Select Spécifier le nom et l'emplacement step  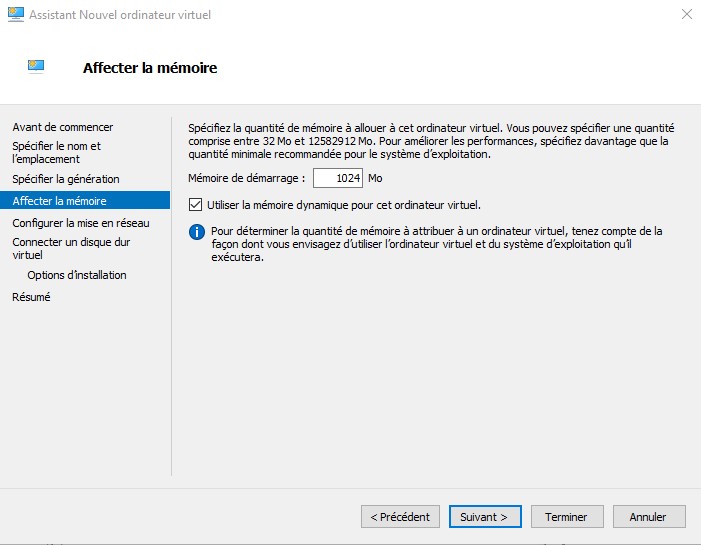click(x=56, y=152)
